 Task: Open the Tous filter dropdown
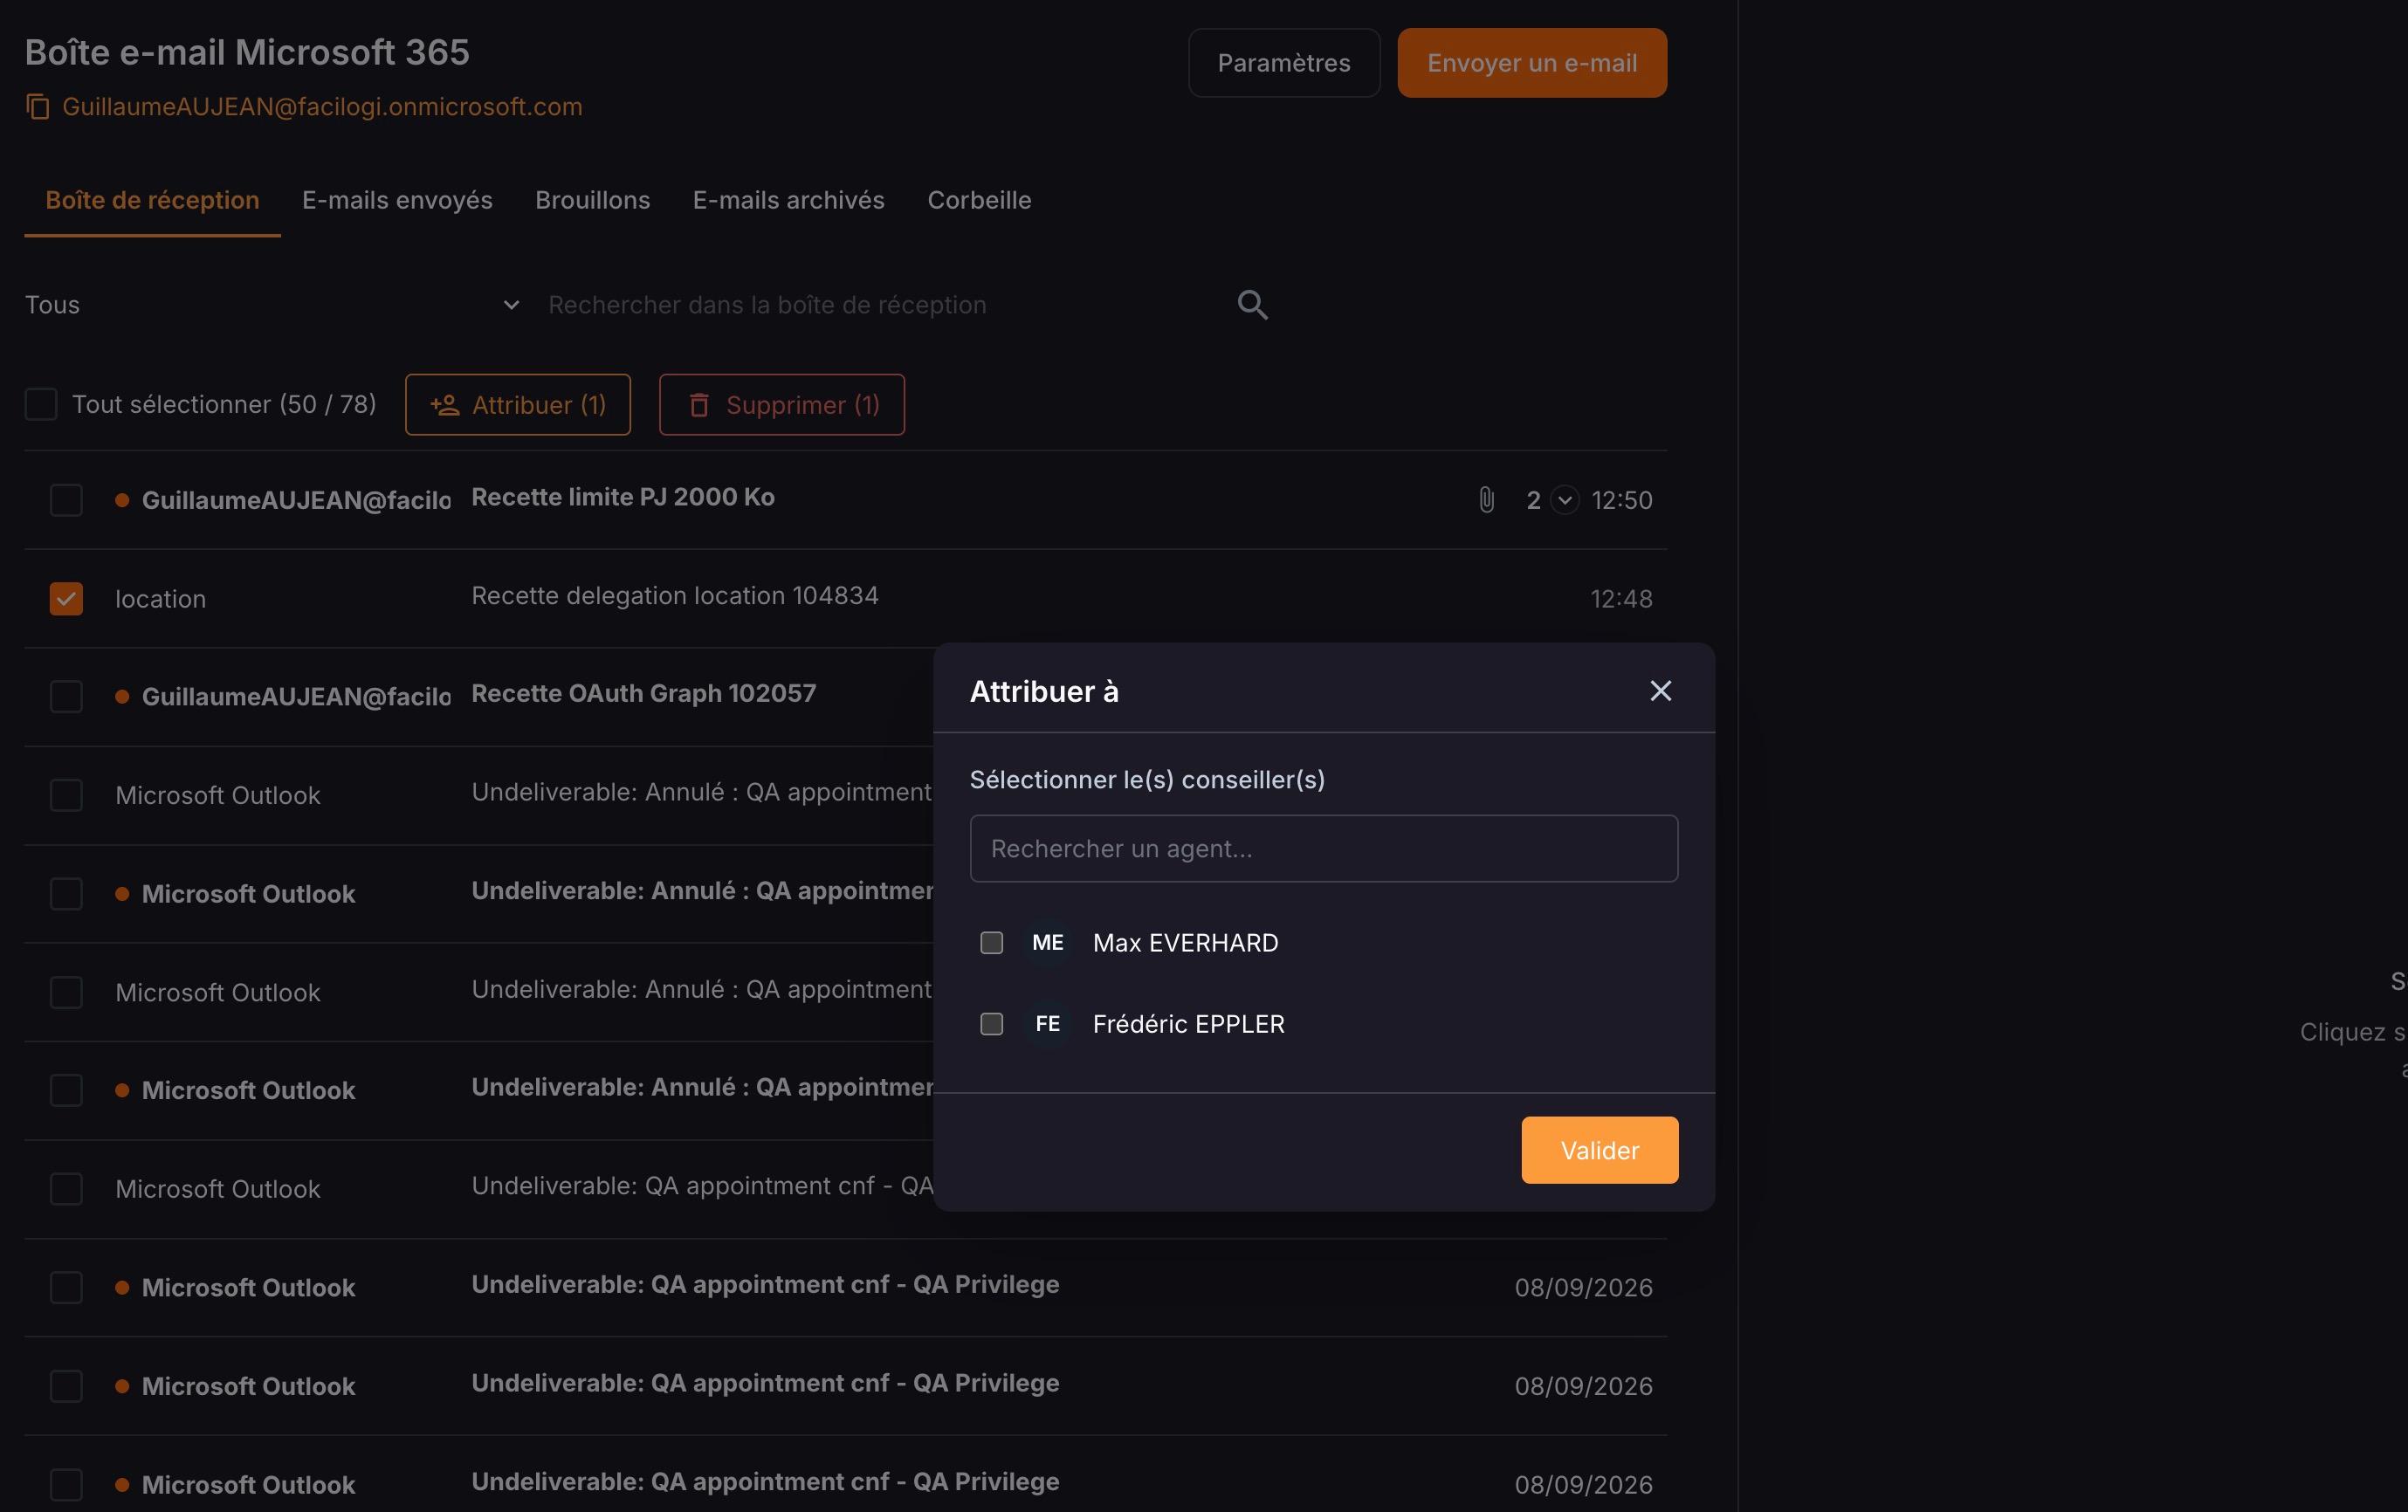pos(272,305)
